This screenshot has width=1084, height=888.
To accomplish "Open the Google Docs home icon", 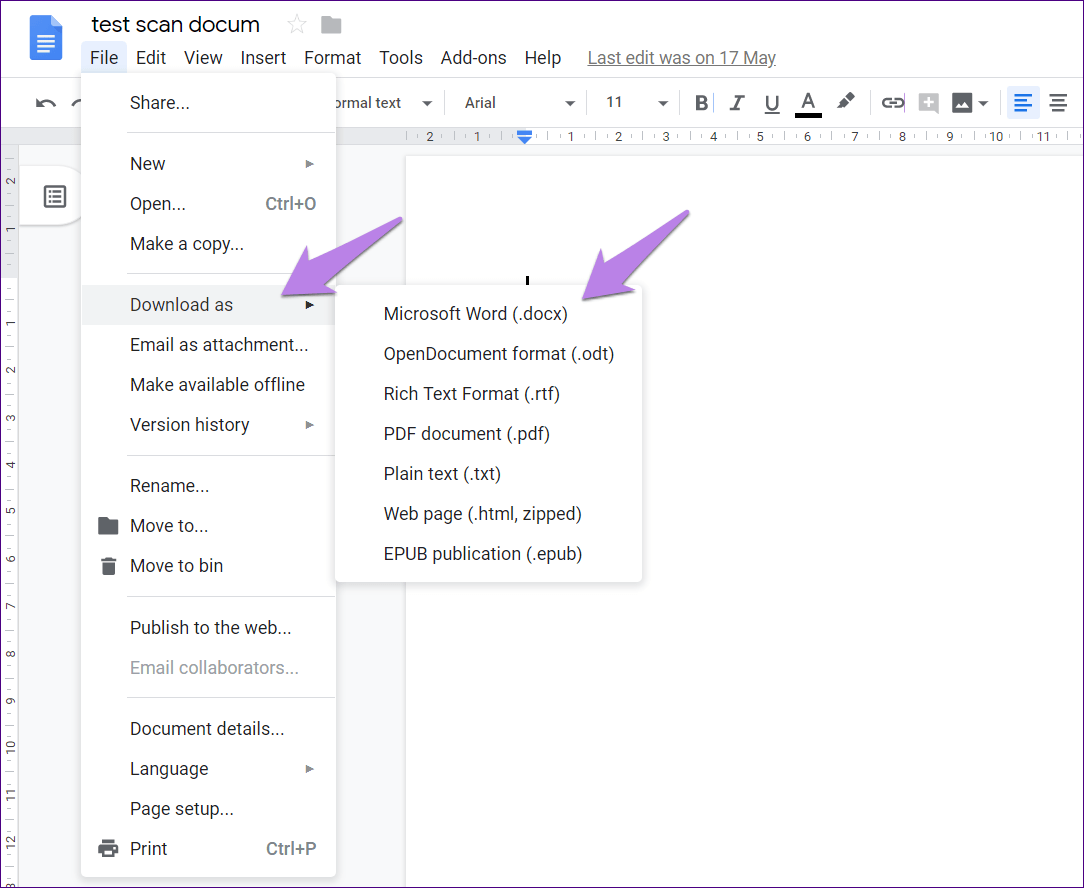I will tap(46, 39).
